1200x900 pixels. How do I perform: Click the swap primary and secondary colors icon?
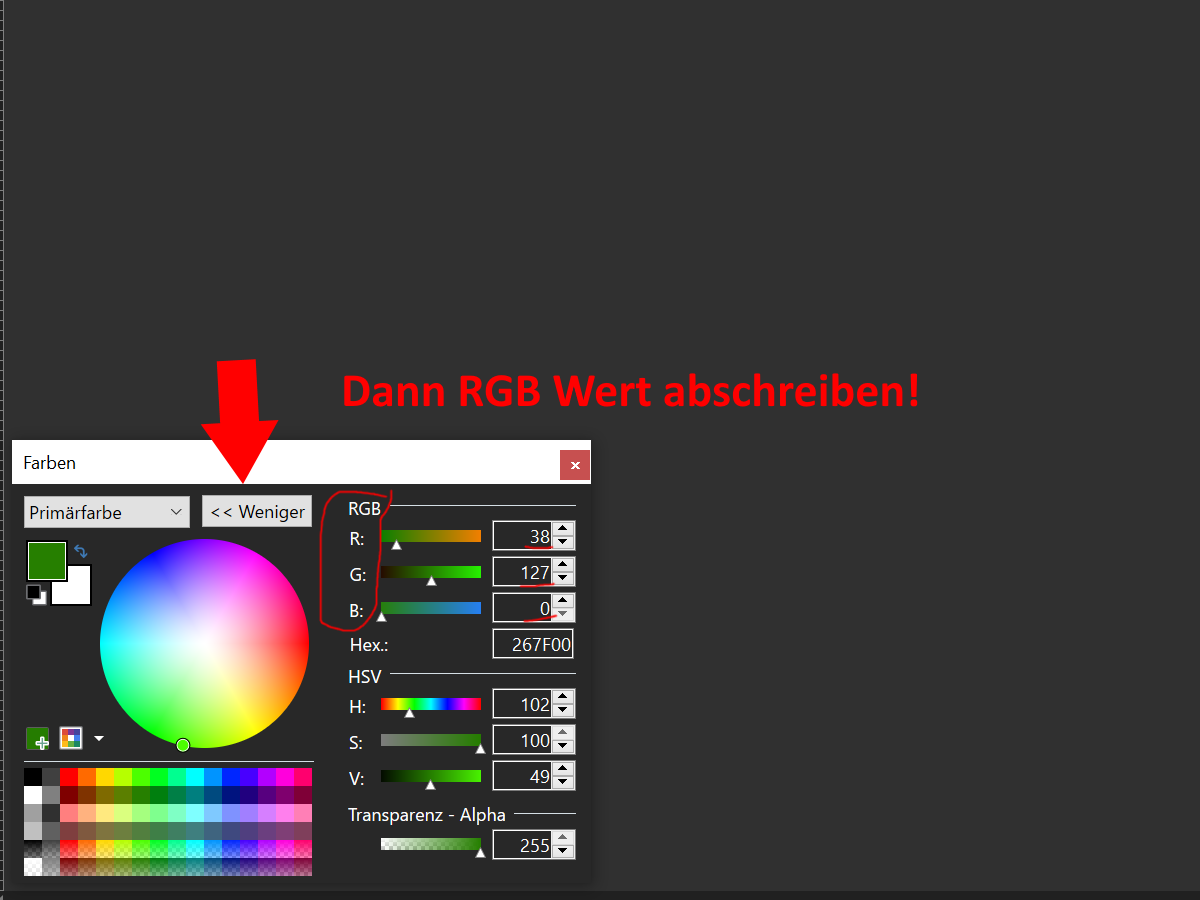coord(81,551)
